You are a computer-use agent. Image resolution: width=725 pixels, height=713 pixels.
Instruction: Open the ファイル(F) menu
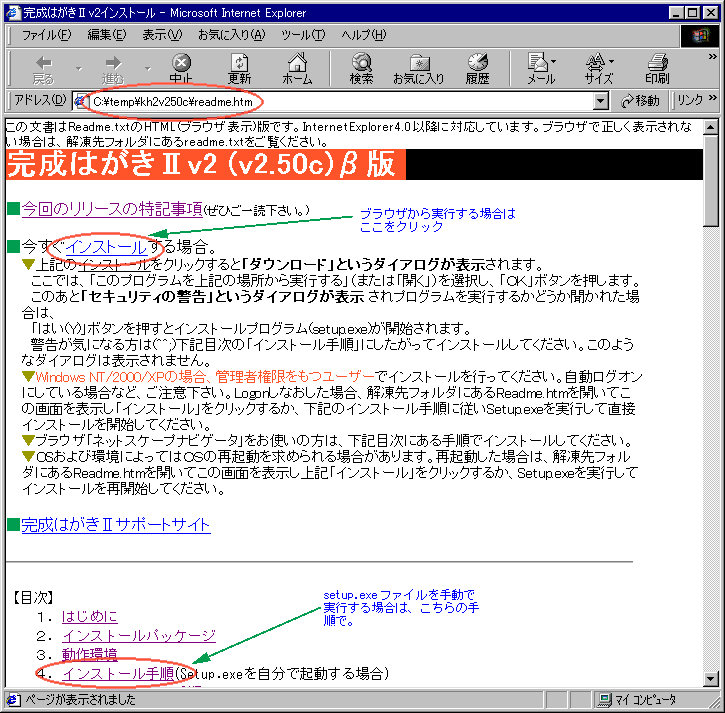tap(46, 35)
